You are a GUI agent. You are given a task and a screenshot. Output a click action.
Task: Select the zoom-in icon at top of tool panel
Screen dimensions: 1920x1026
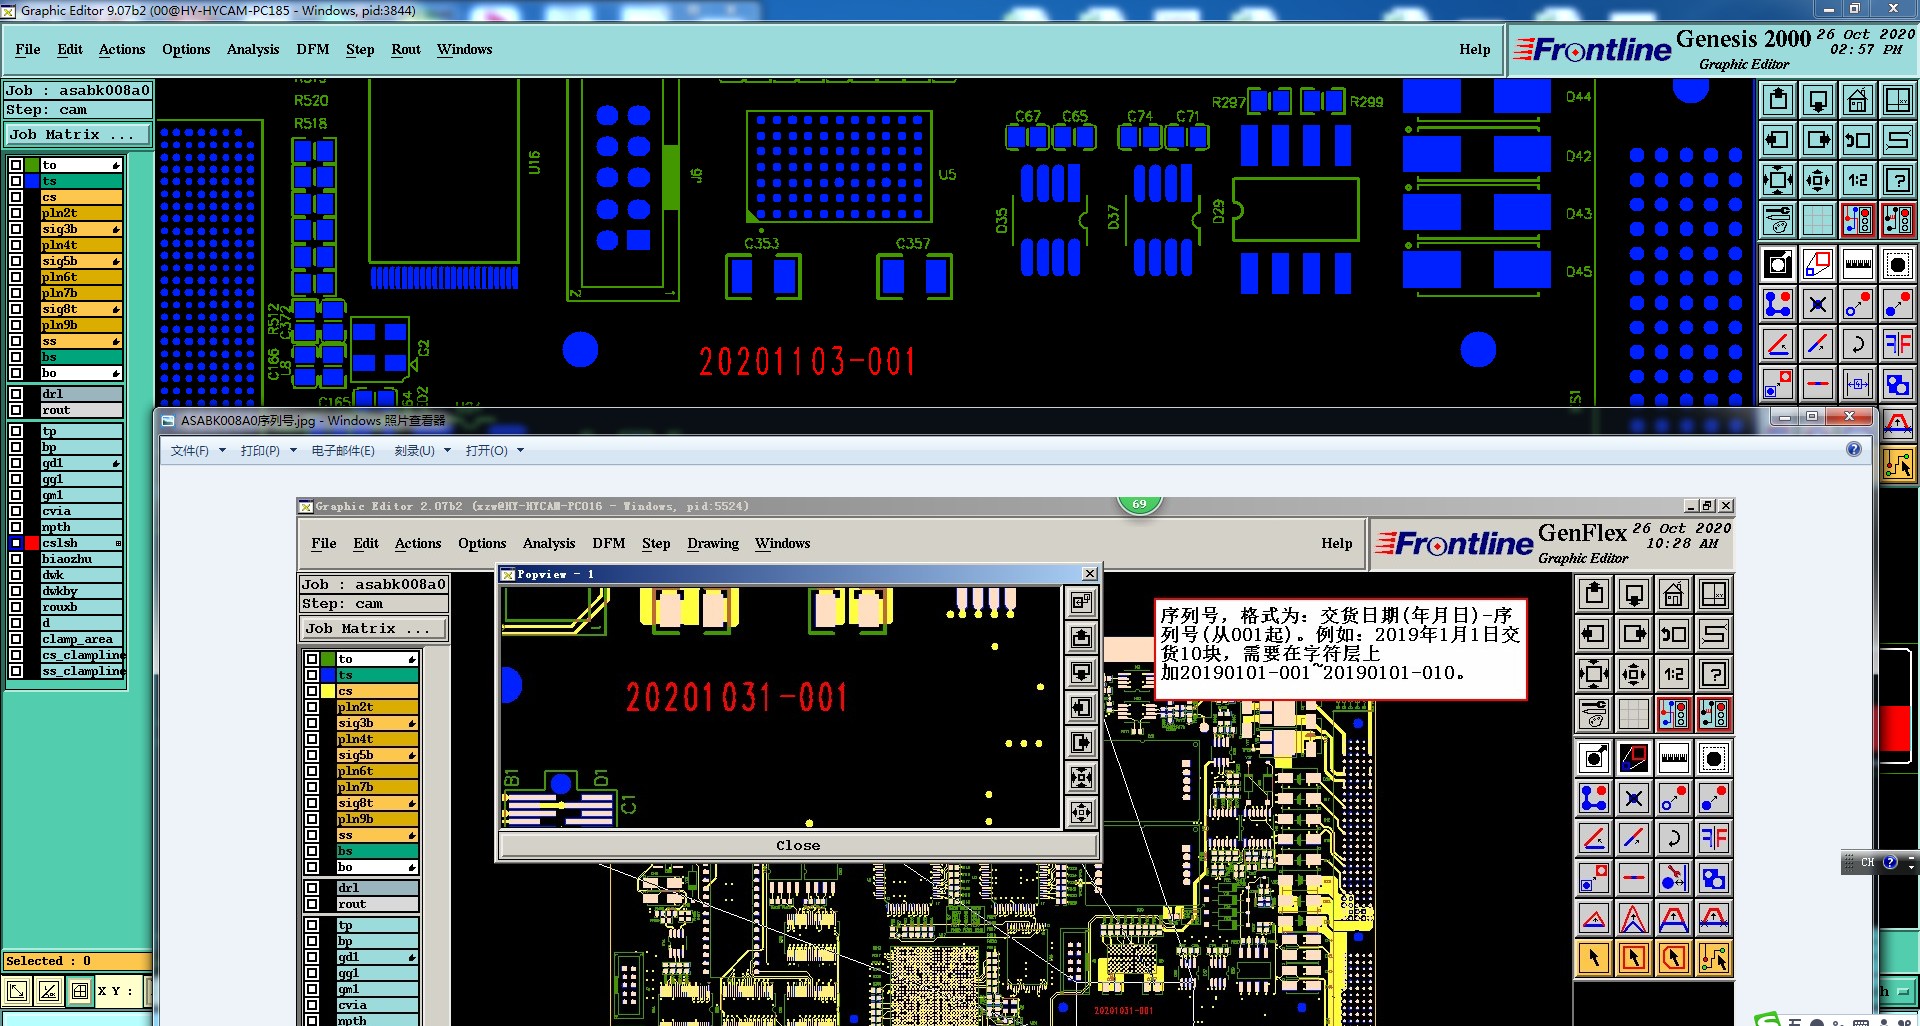tap(1778, 100)
